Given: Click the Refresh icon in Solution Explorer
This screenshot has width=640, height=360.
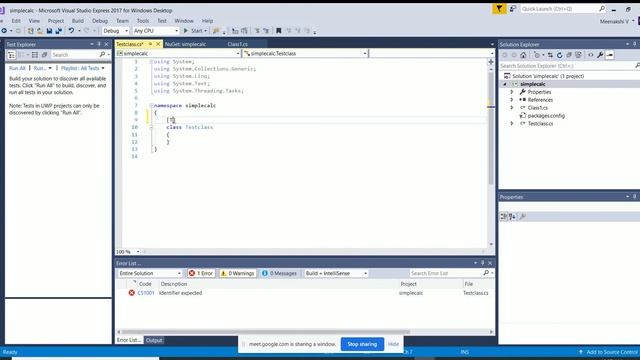Looking at the screenshot, I should (x=560, y=55).
